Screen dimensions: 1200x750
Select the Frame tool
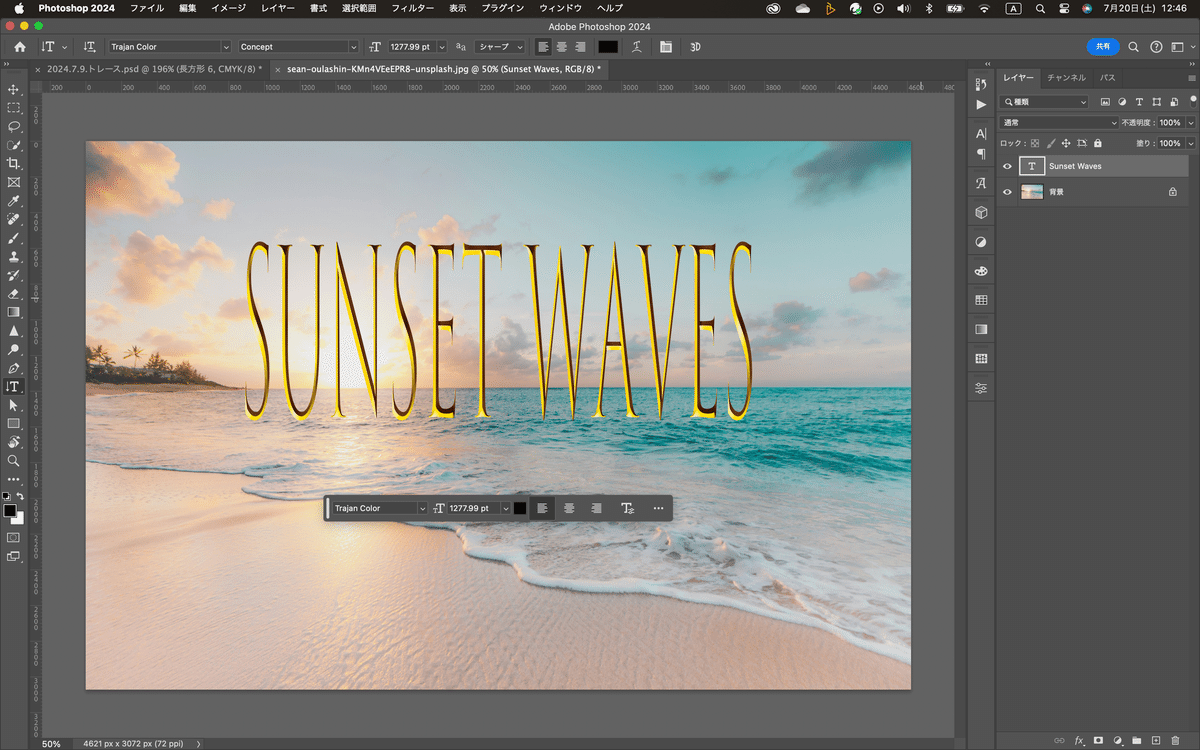coord(13,183)
